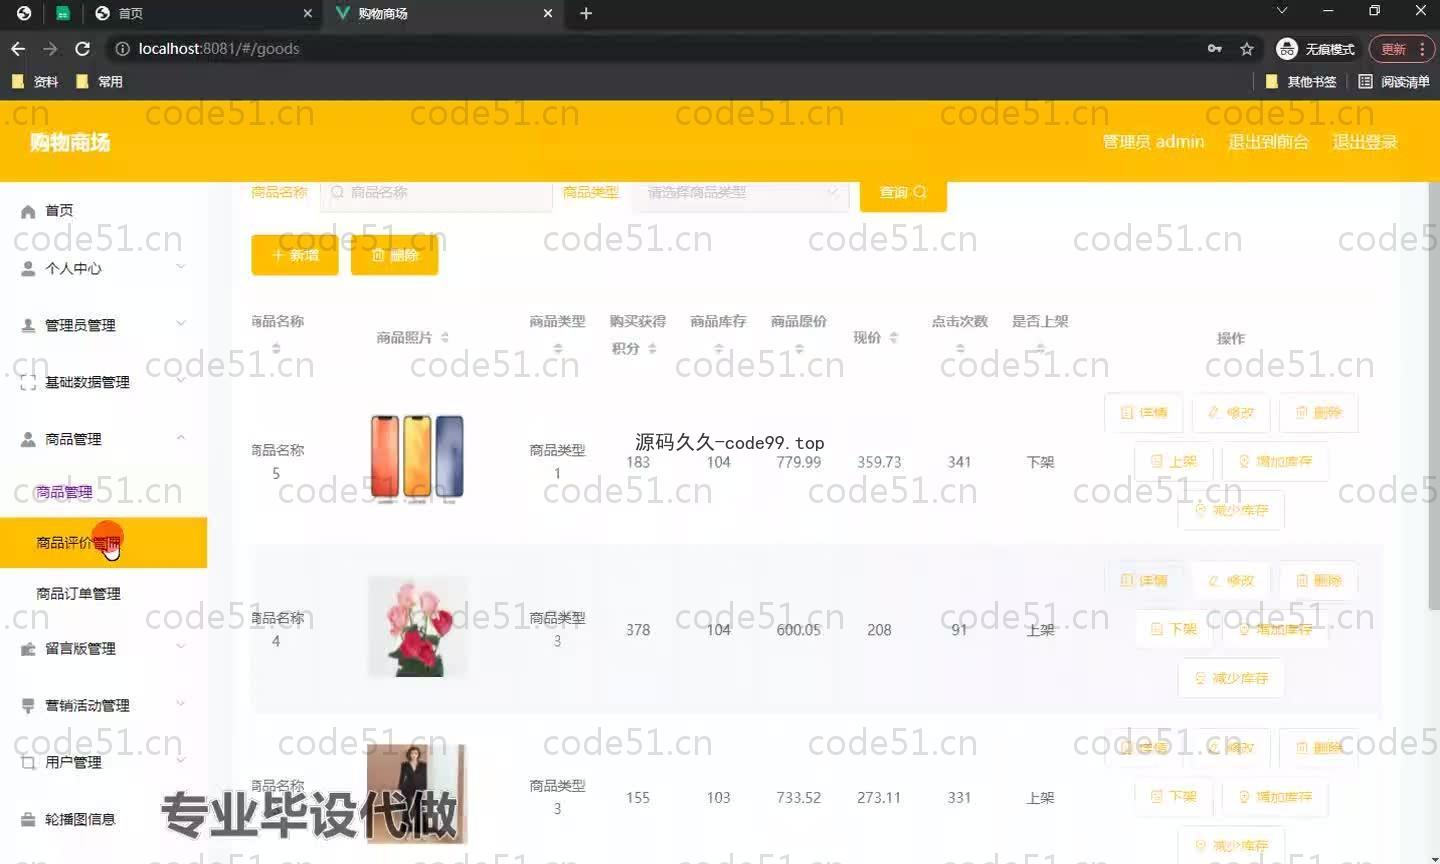Expand 营销活动管理 sidebar menu
The image size is (1440, 864).
[103, 706]
